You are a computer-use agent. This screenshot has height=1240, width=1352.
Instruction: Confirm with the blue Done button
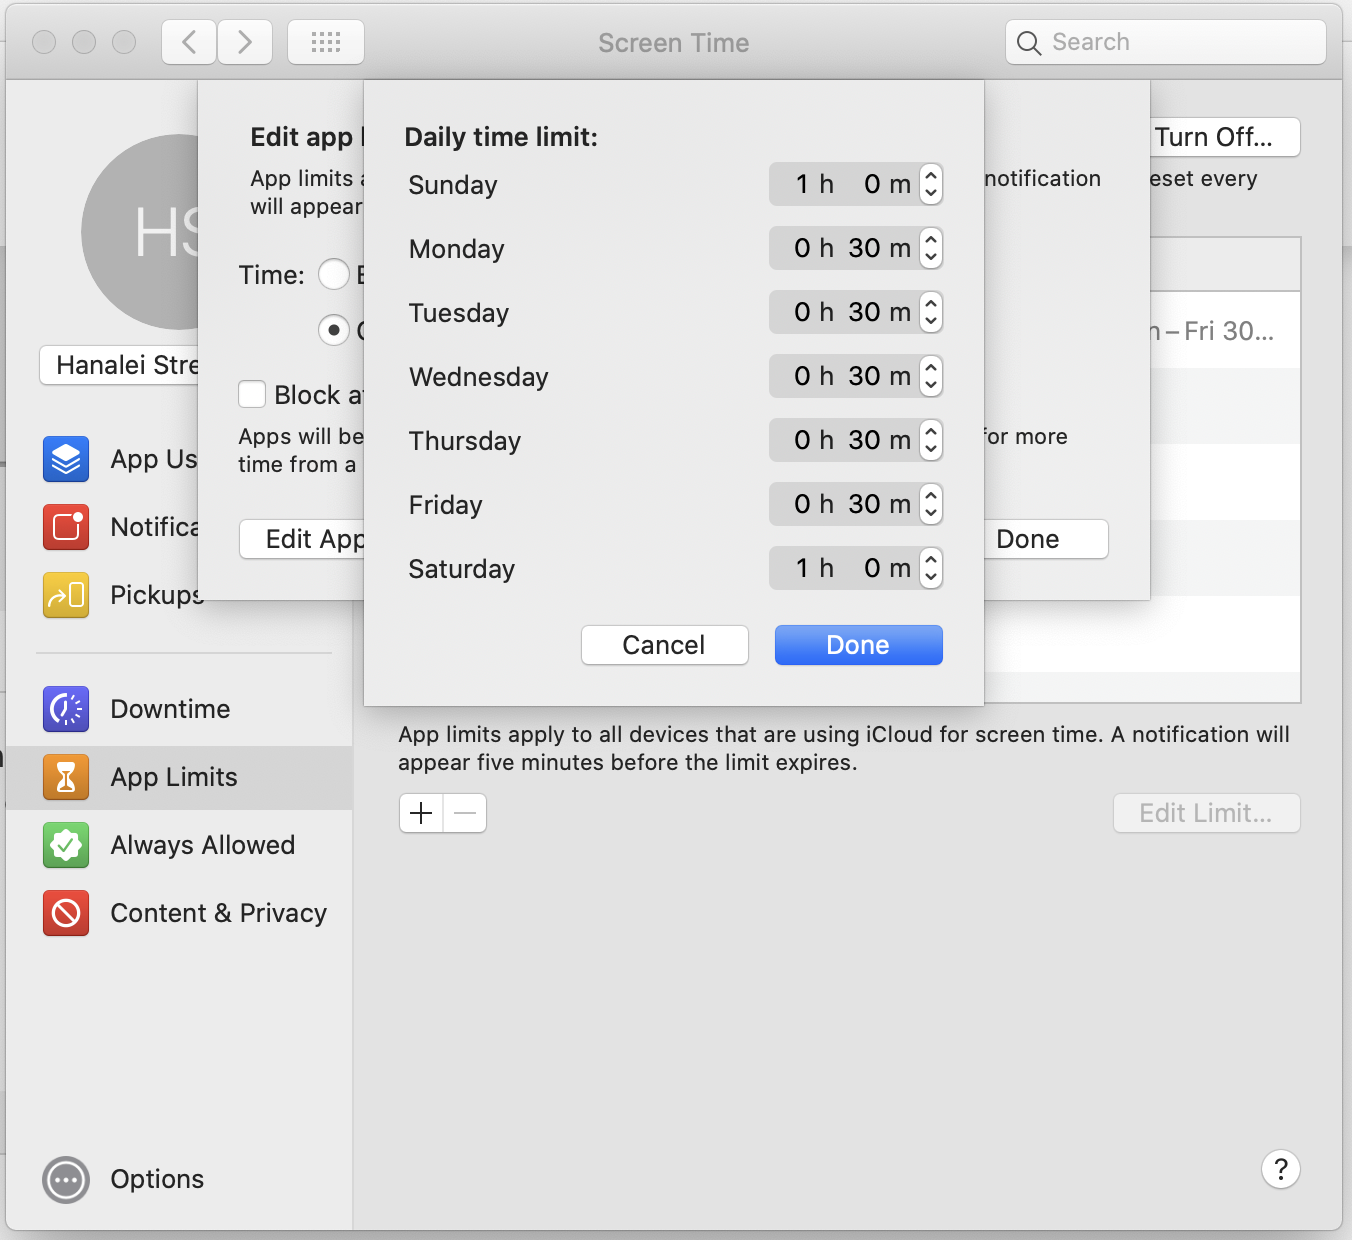click(859, 645)
